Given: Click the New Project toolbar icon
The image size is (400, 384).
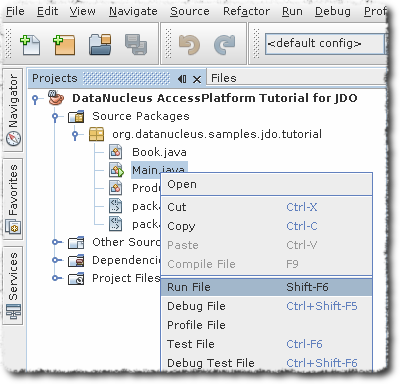Looking at the screenshot, I should click(x=64, y=45).
